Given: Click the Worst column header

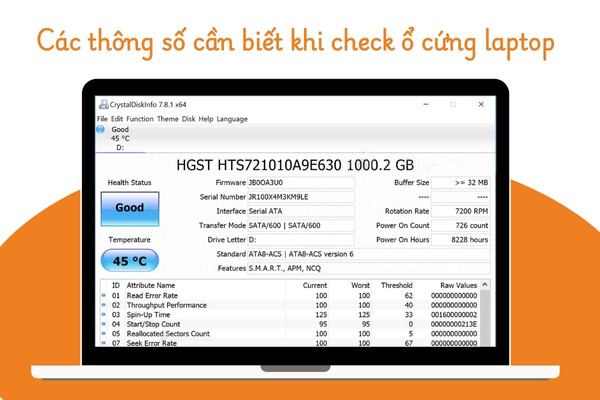Looking at the screenshot, I should pyautogui.click(x=360, y=285).
